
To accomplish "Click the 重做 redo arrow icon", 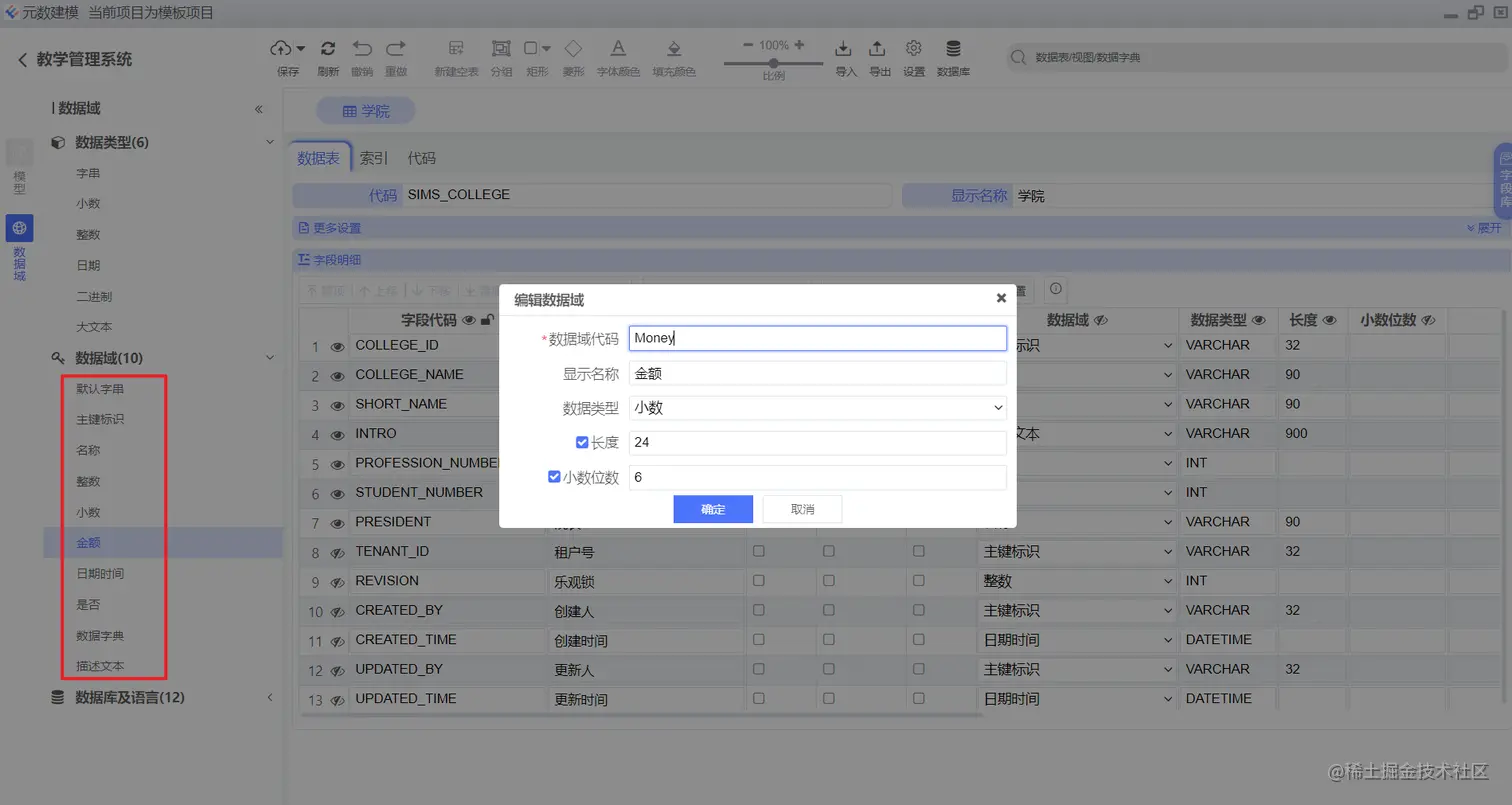I will 396,48.
